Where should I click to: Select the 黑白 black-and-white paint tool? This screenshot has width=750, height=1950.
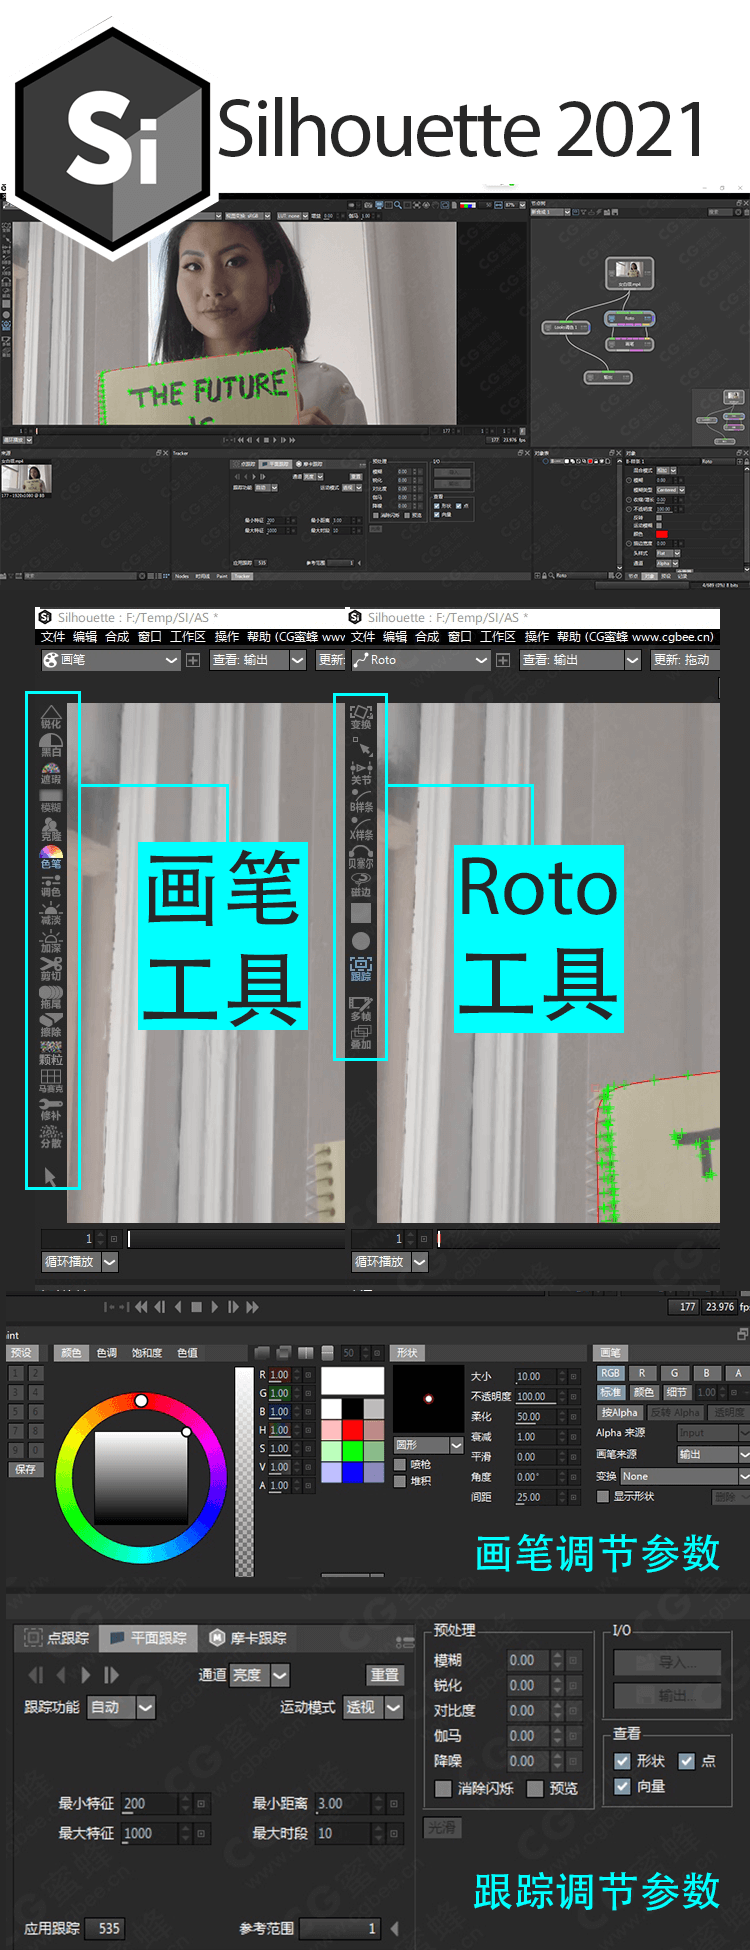pyautogui.click(x=51, y=745)
